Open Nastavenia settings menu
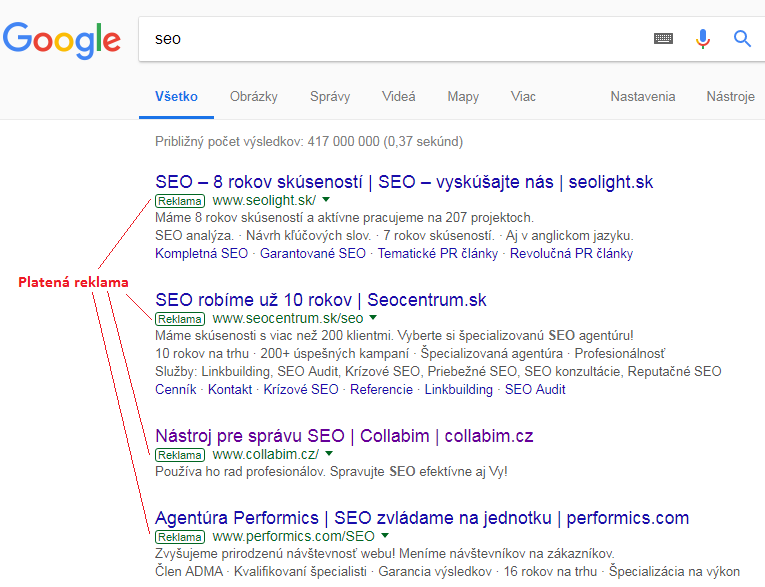 pyautogui.click(x=643, y=97)
